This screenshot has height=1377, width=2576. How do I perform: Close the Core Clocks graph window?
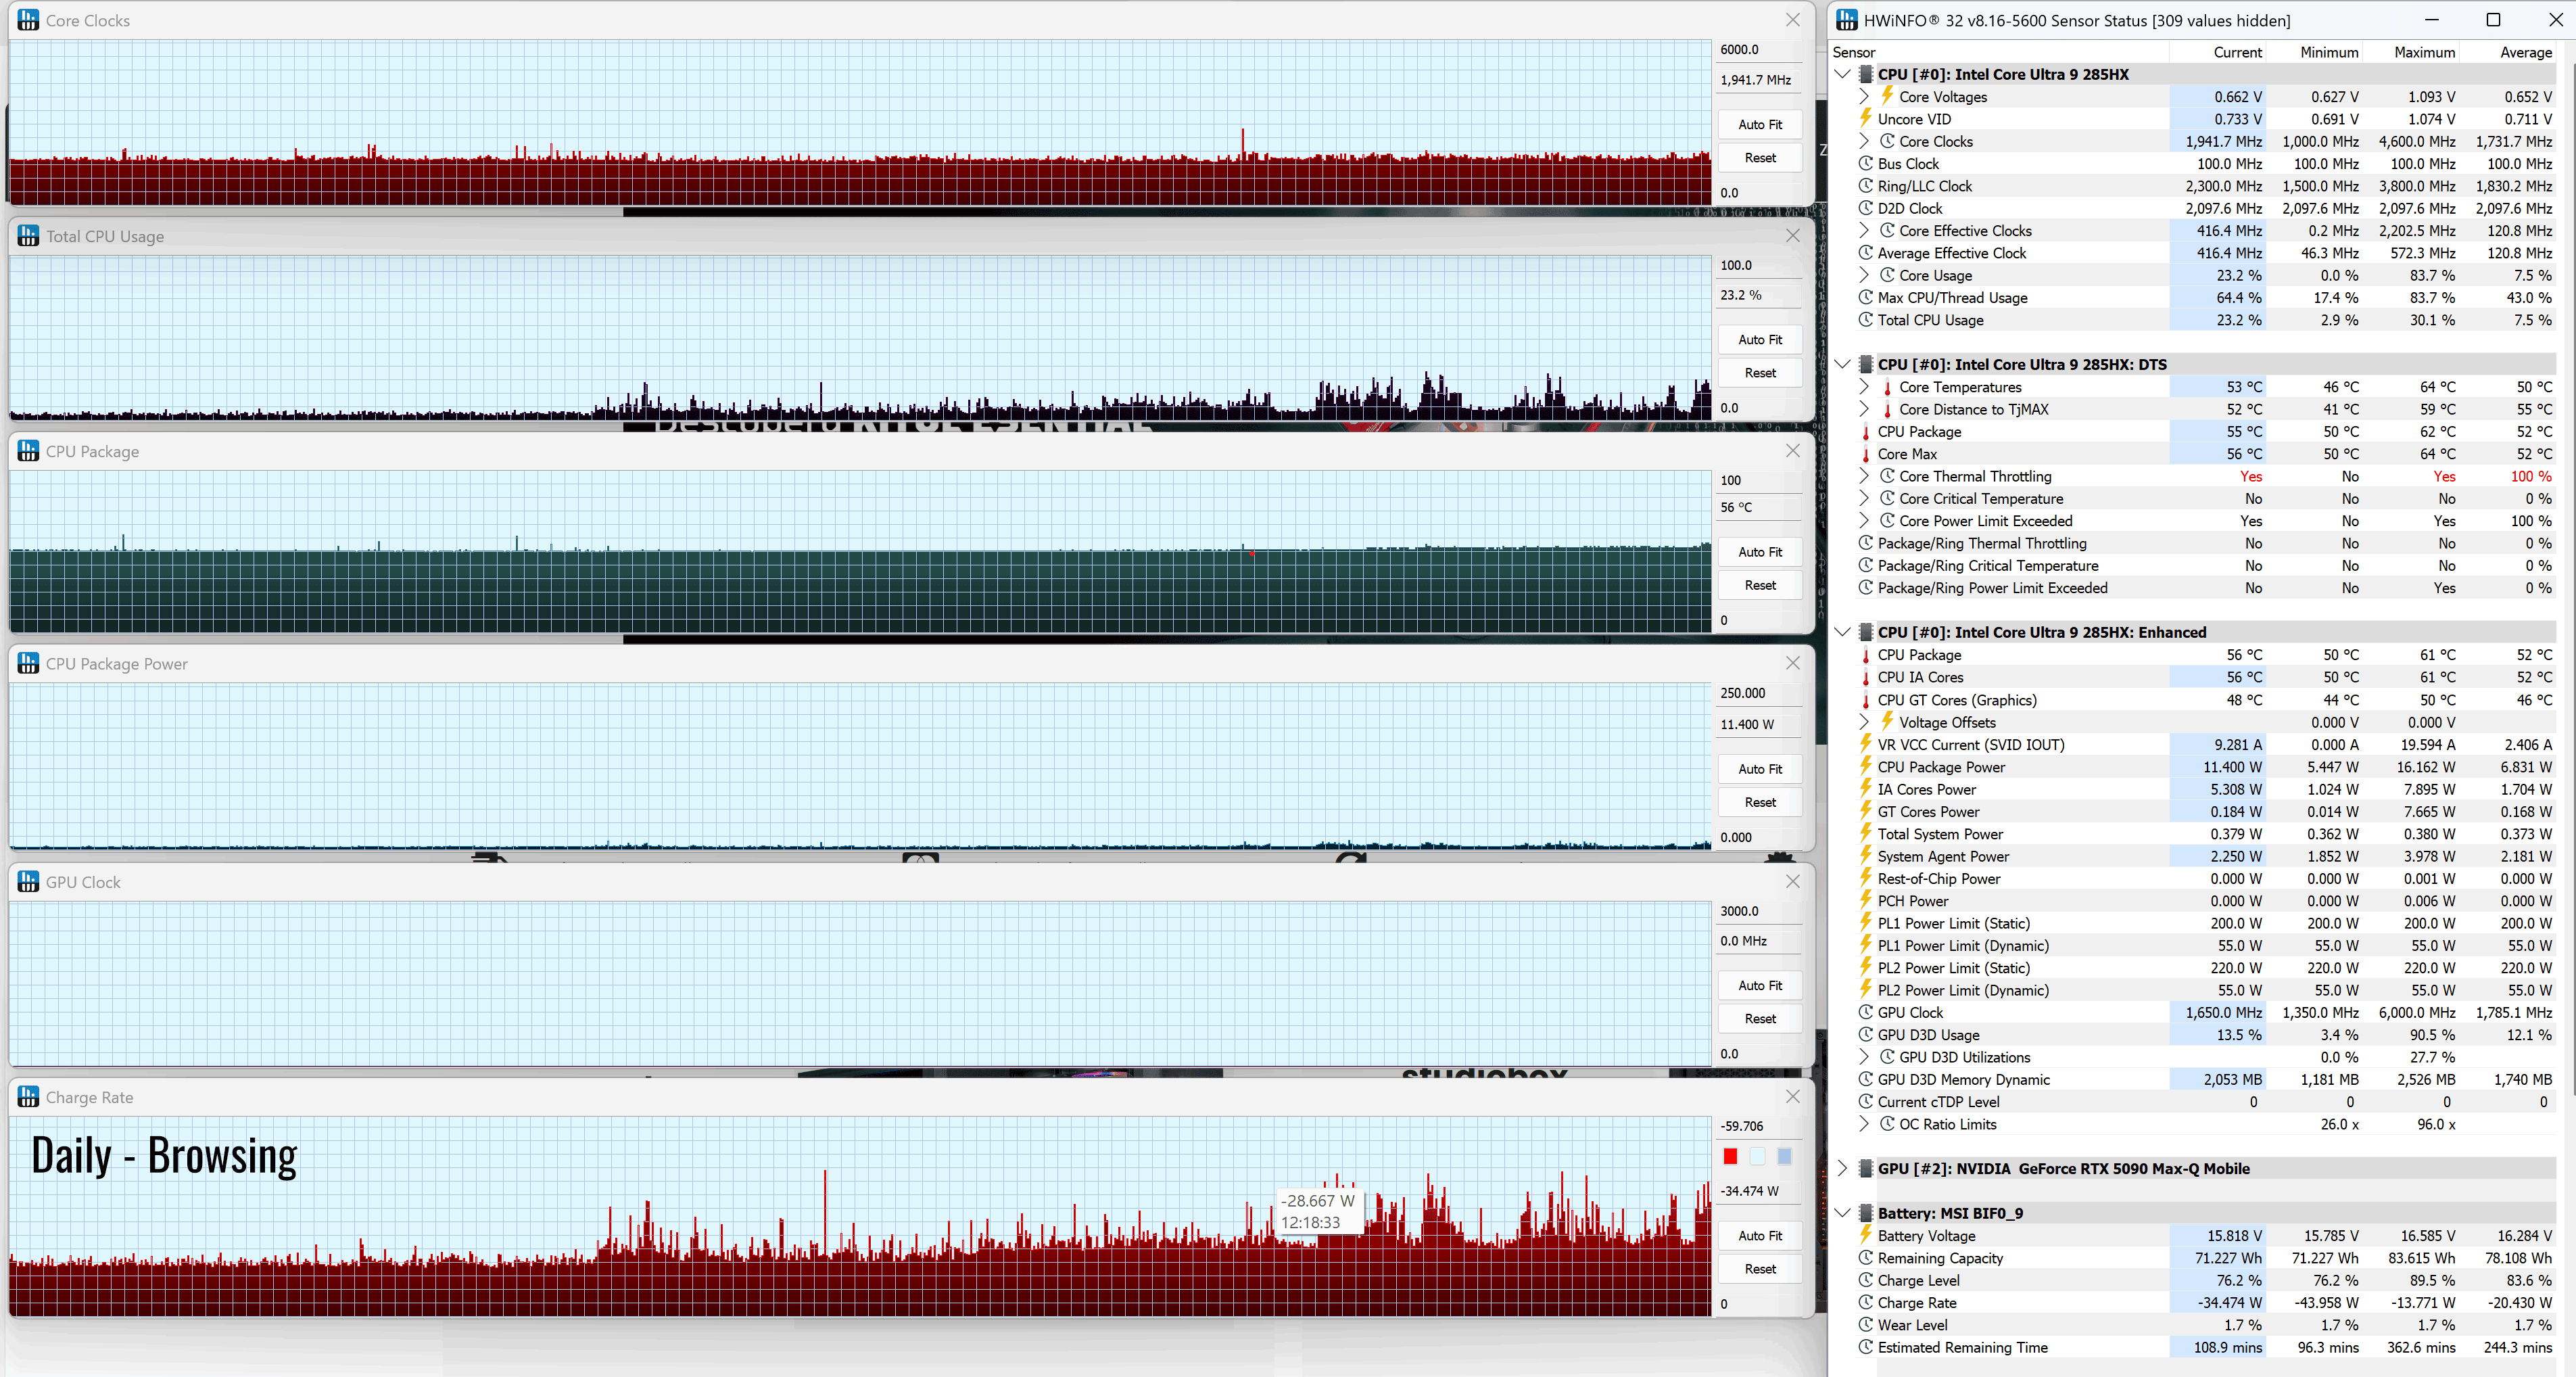(1792, 20)
